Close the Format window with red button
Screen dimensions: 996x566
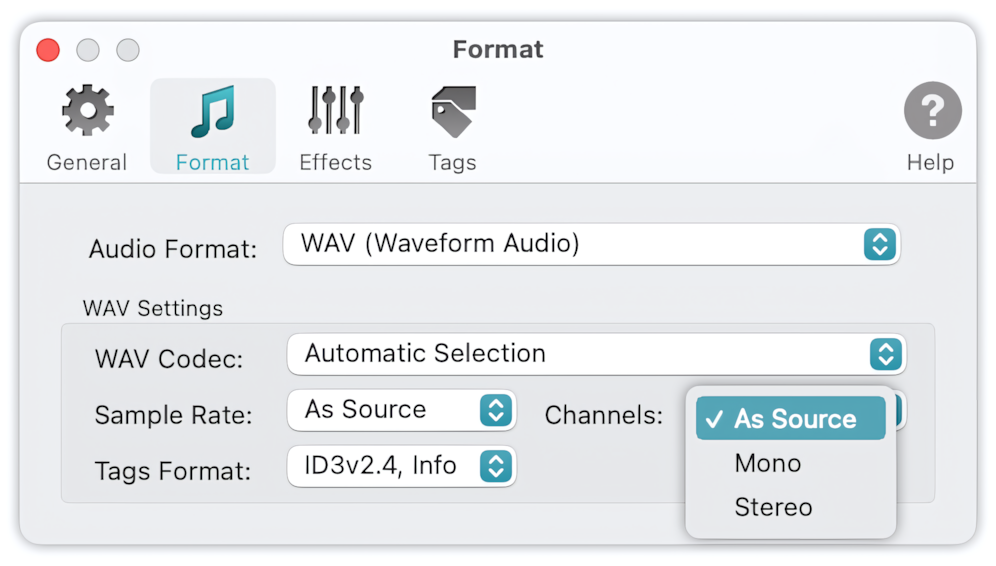[48, 50]
